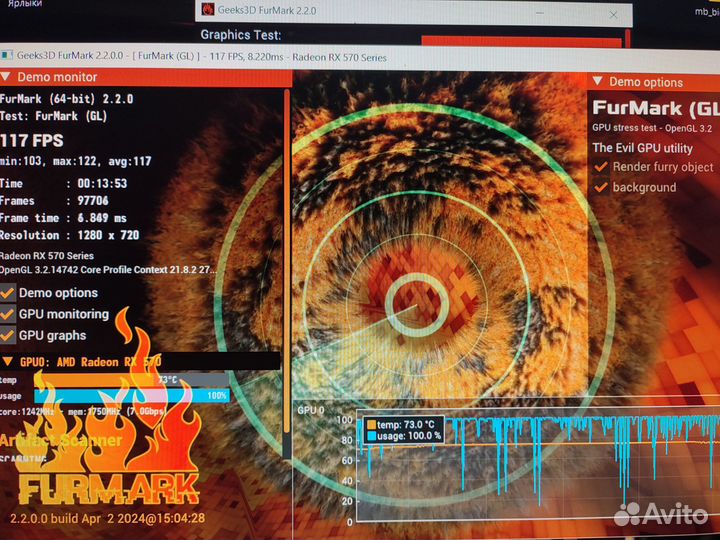Click the graph legend usage: 100.0 %
Screen dimensions: 720x540
pos(404,436)
